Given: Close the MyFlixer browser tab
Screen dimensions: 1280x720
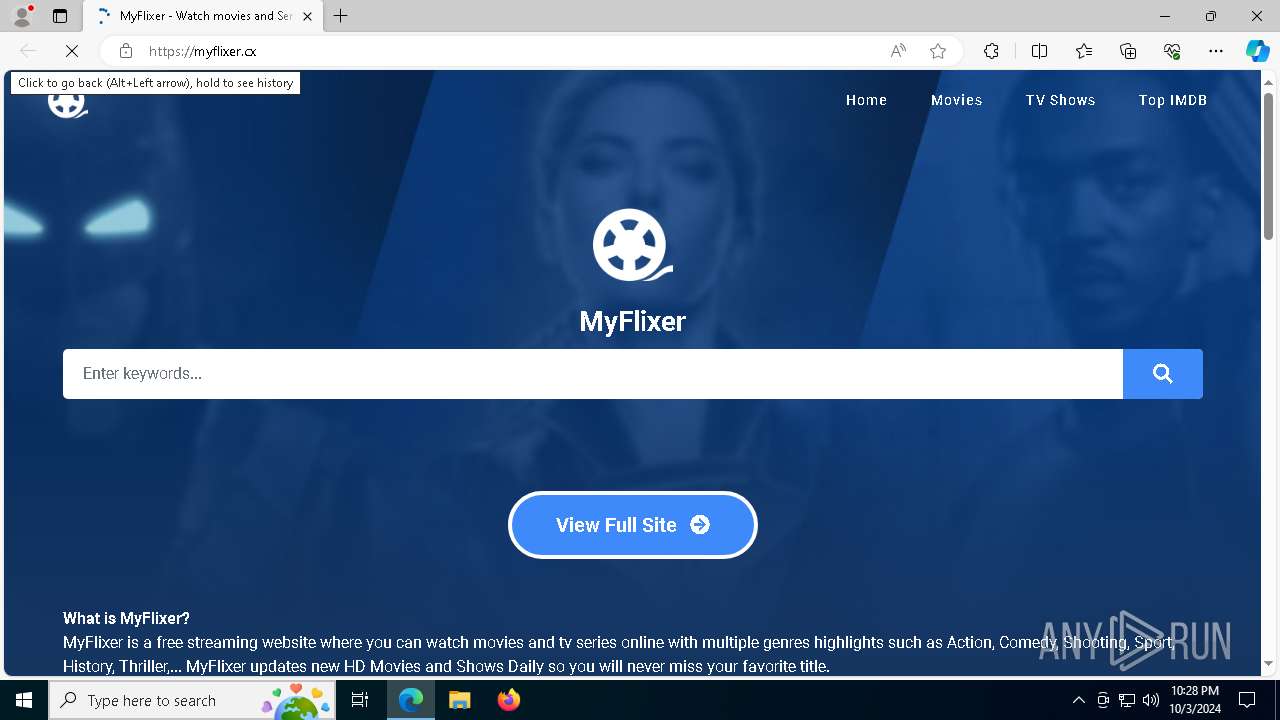Looking at the screenshot, I should pyautogui.click(x=307, y=16).
